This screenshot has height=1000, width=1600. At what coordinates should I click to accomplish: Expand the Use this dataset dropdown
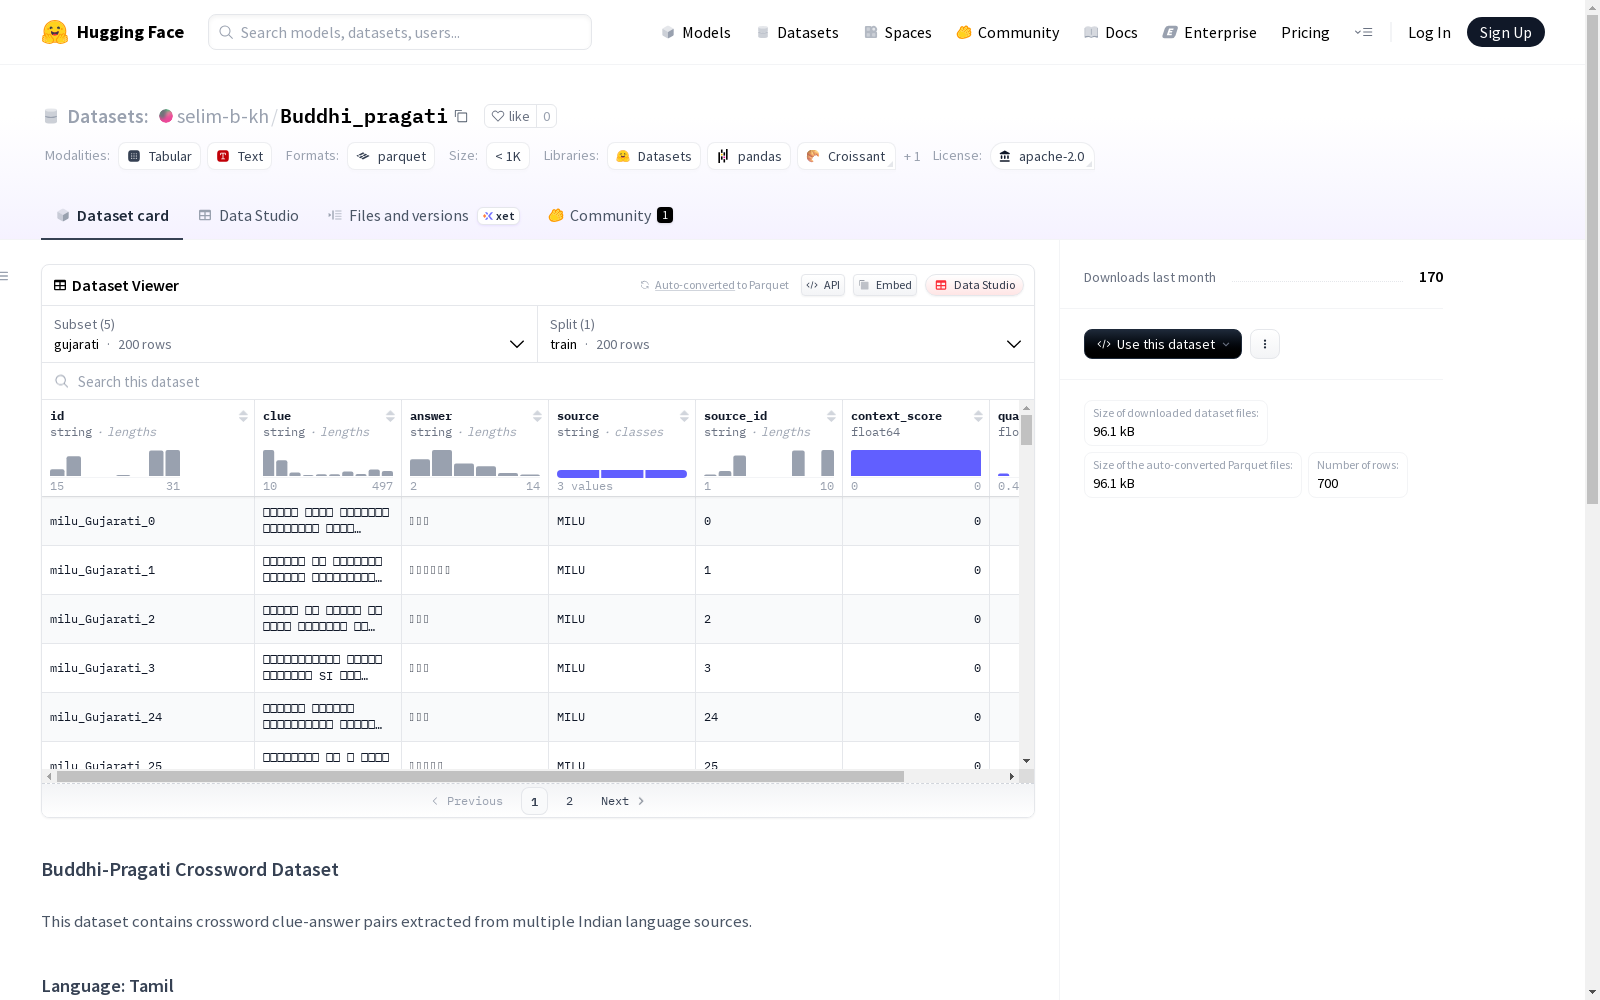(1163, 344)
